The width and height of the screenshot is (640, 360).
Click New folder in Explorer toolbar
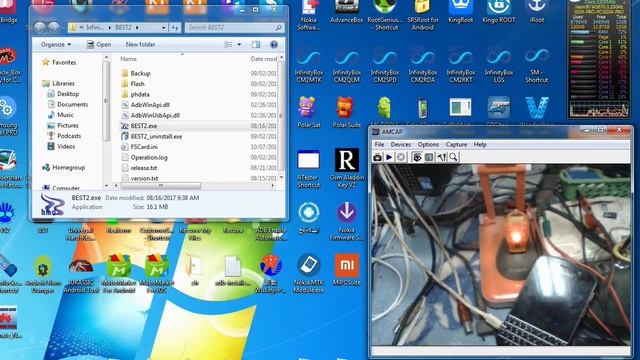140,44
